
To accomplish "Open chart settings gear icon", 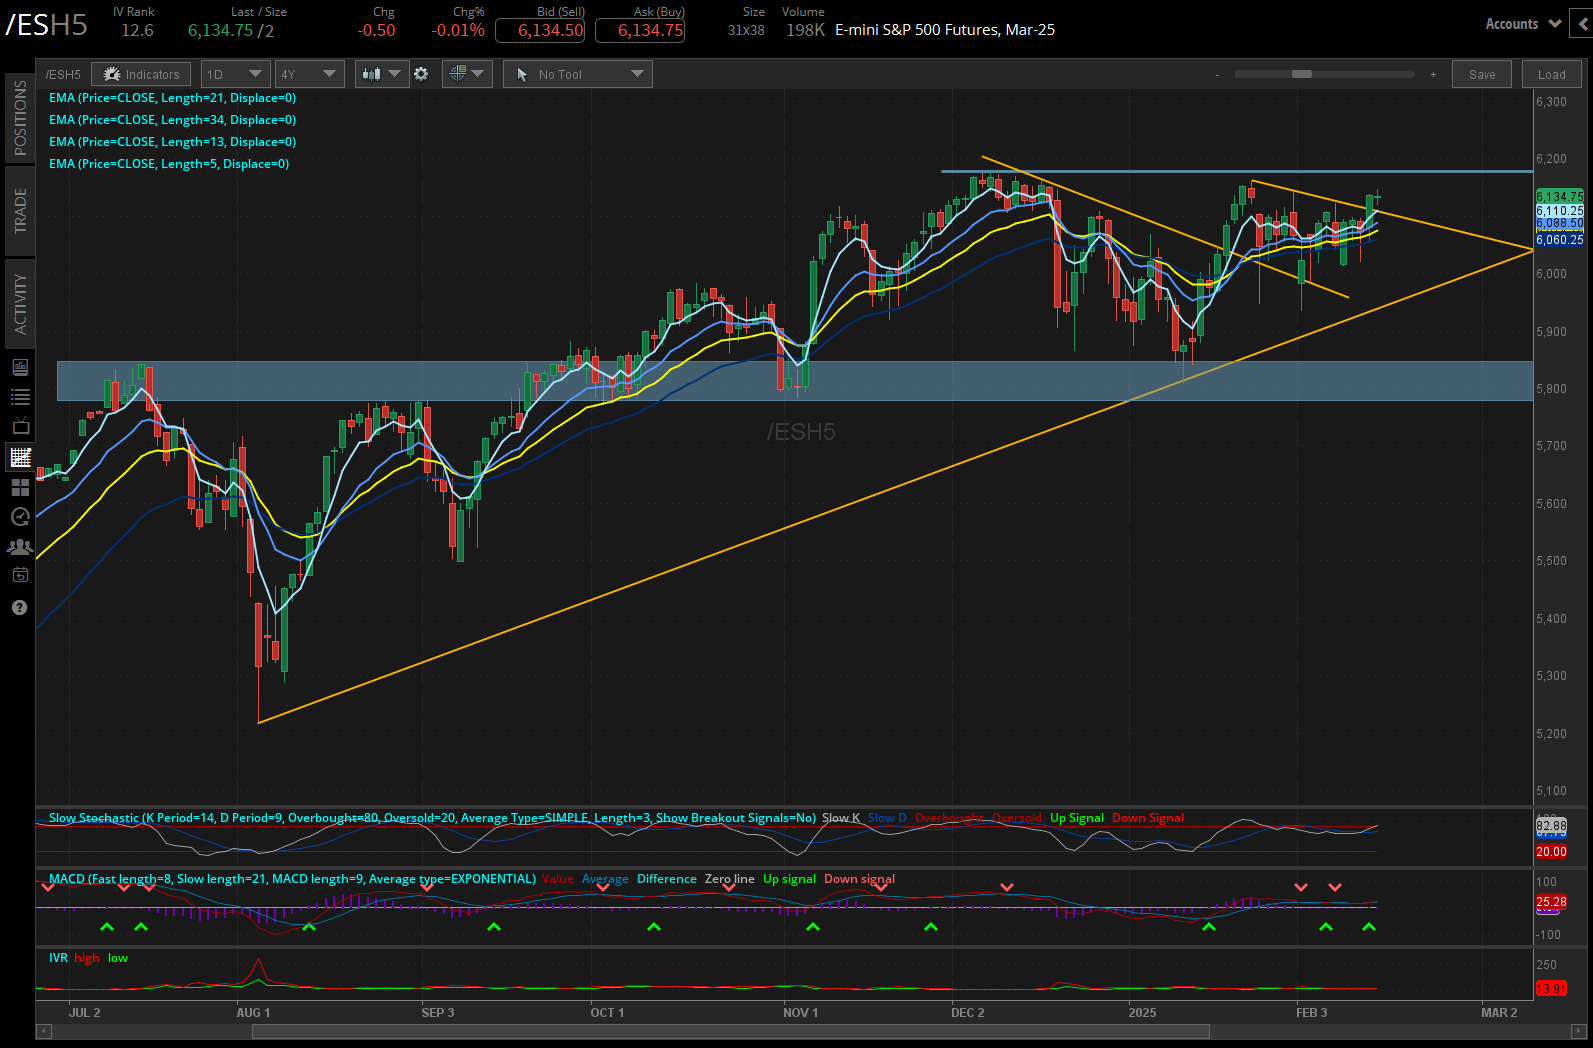I will pos(421,74).
